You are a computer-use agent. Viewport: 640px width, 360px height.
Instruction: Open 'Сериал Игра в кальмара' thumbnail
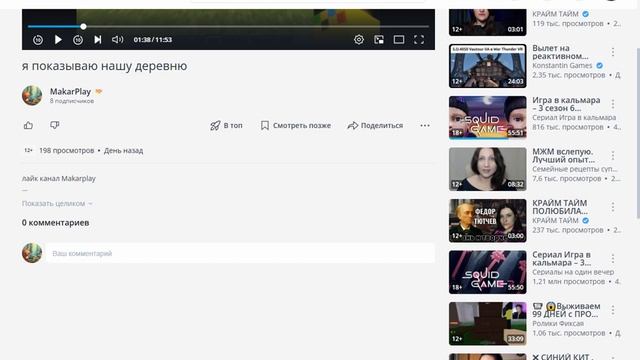pyautogui.click(x=487, y=272)
